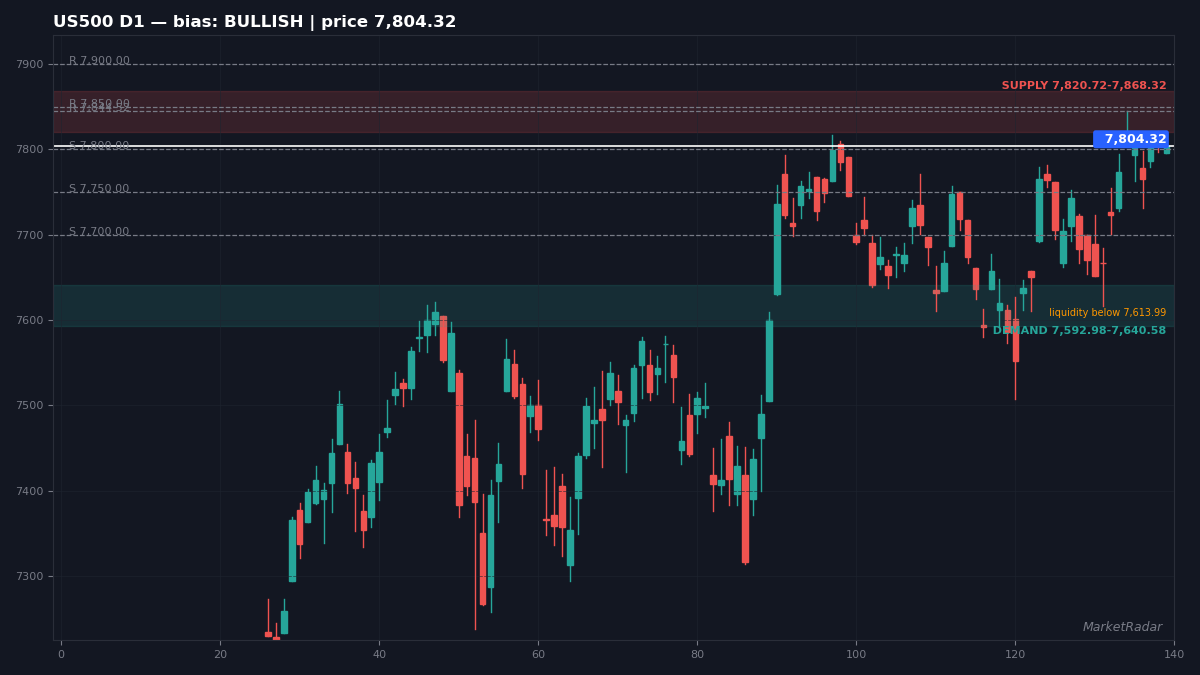Click the 'S 7,800.00' support label
The image size is (1200, 675).
[99, 146]
